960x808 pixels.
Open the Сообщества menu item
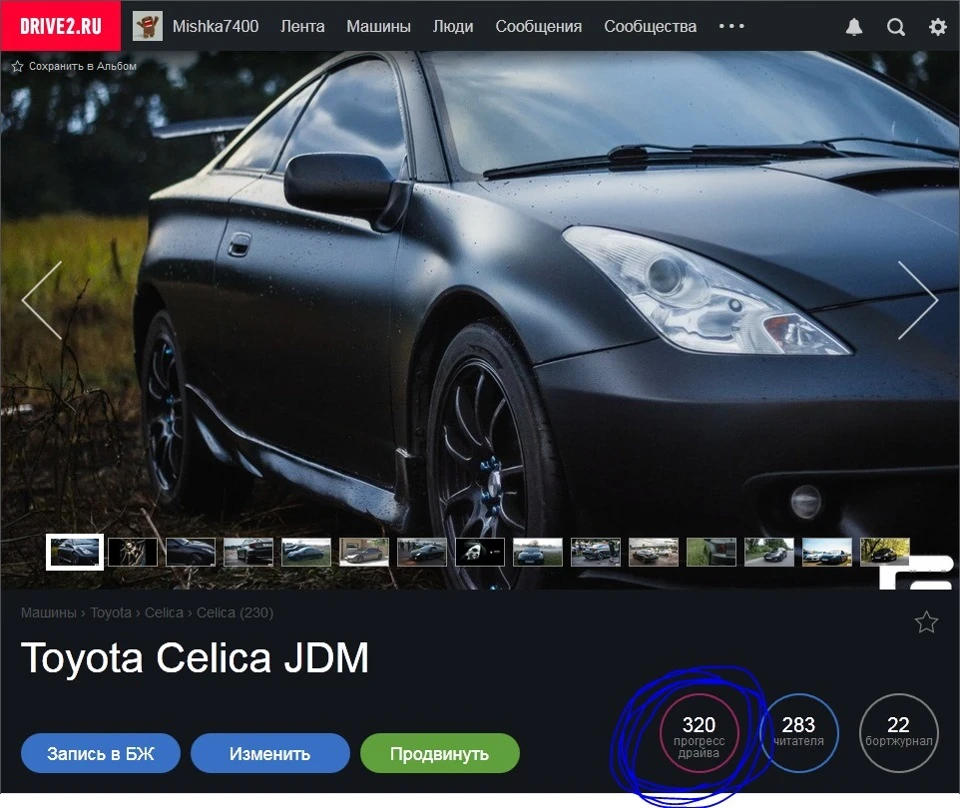650,26
